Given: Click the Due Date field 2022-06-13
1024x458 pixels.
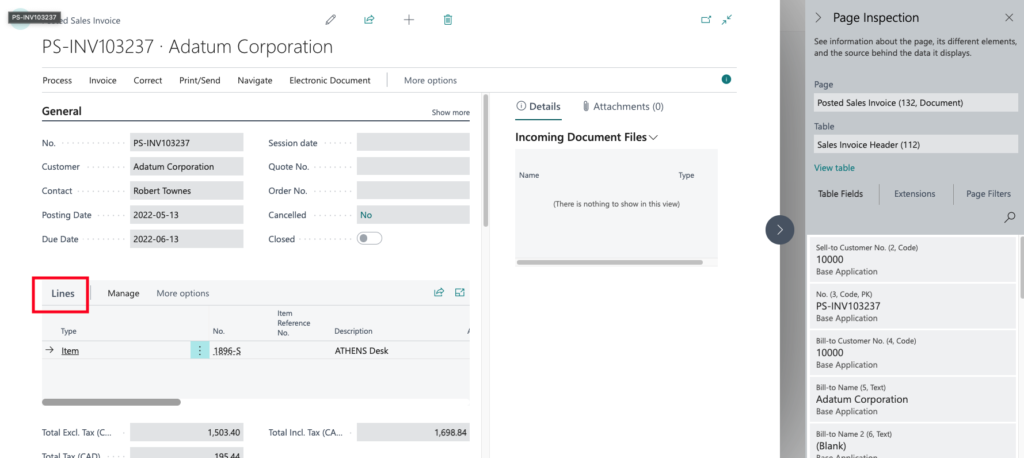Looking at the screenshot, I should coord(187,239).
